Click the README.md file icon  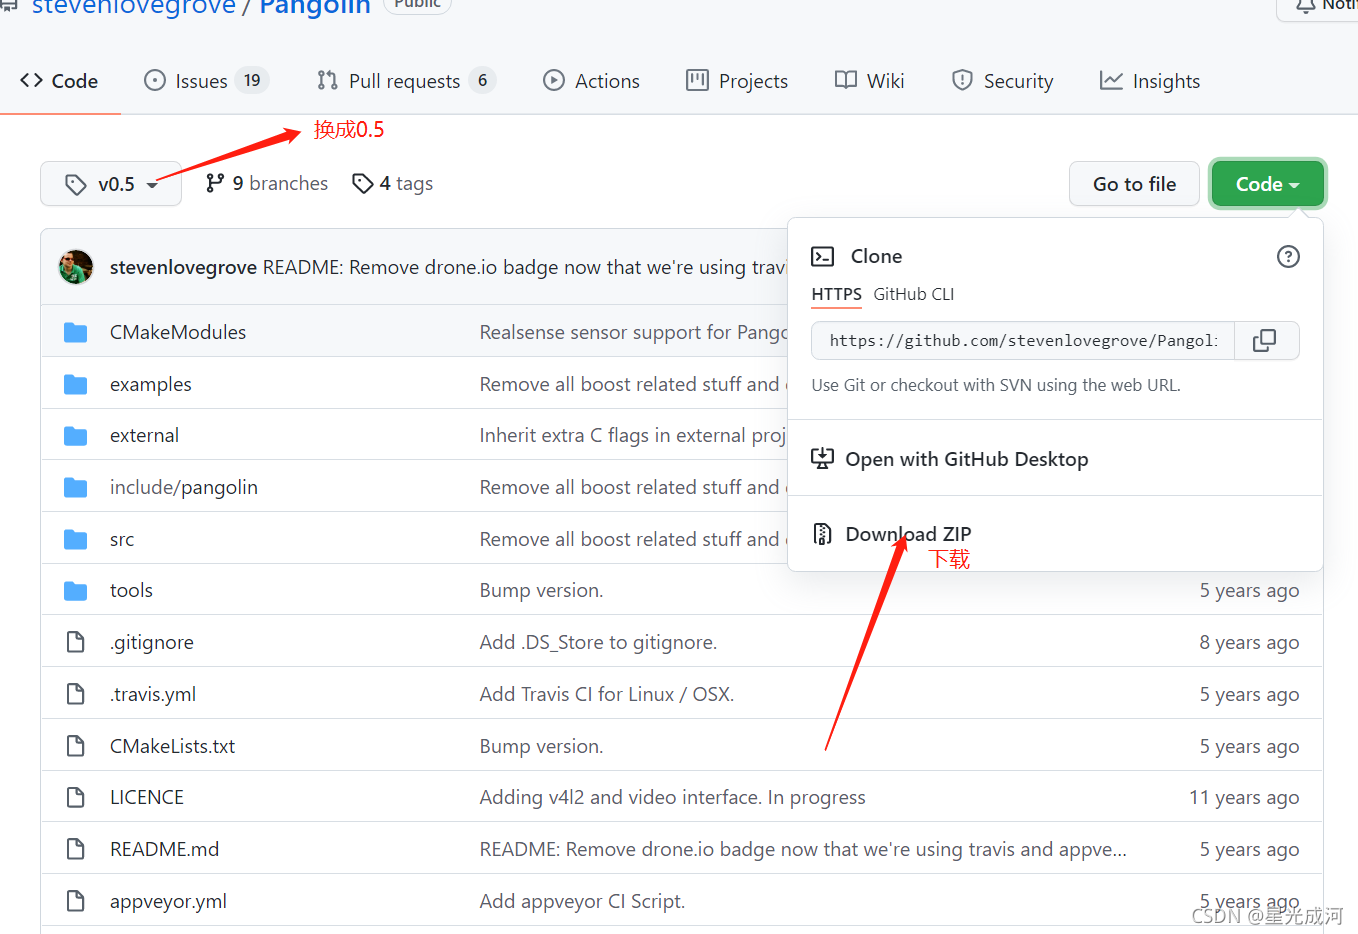click(76, 849)
